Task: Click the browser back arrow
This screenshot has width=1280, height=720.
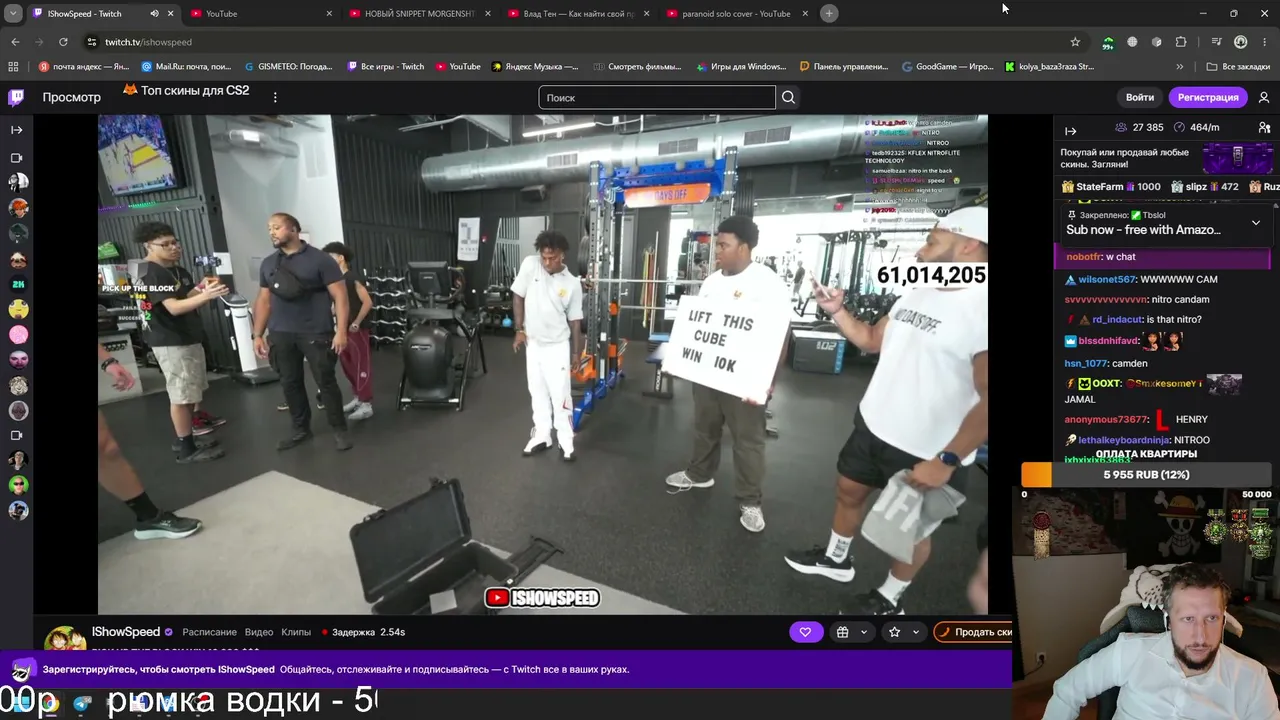Action: 15,42
